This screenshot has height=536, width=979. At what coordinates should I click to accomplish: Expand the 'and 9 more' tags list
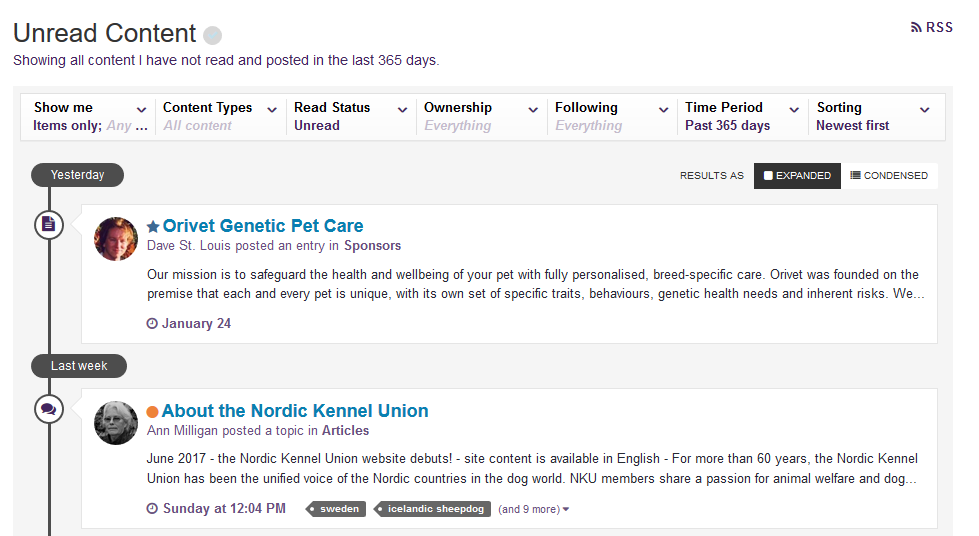pos(534,510)
